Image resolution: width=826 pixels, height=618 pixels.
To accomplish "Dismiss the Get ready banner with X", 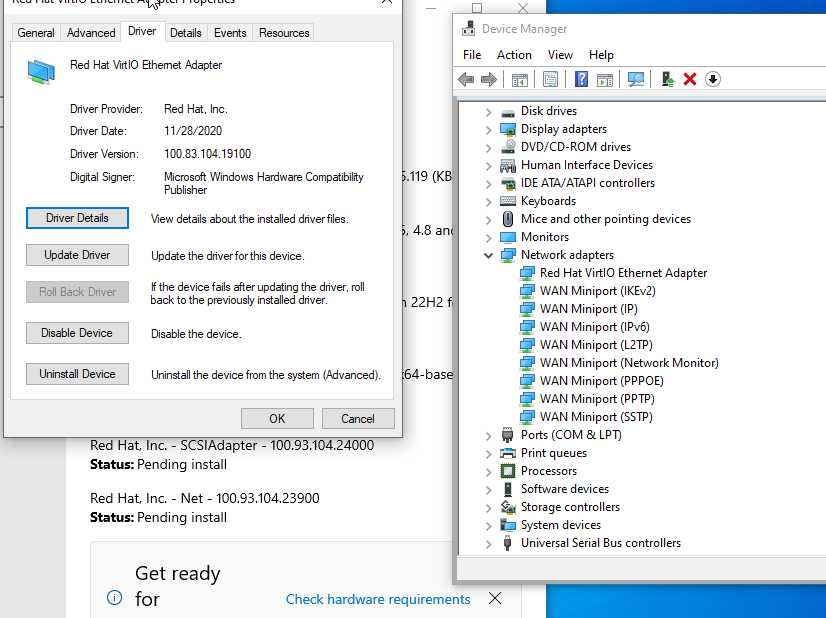I will (495, 598).
